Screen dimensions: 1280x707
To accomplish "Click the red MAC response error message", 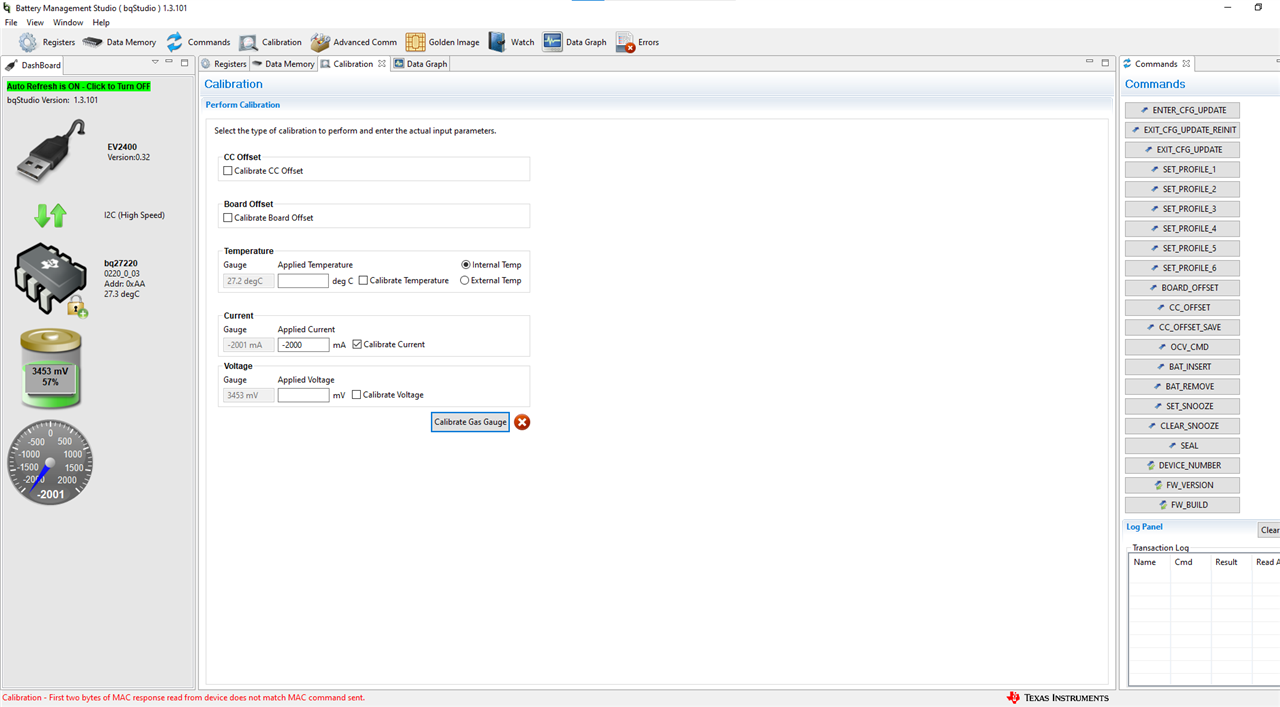I will (184, 698).
